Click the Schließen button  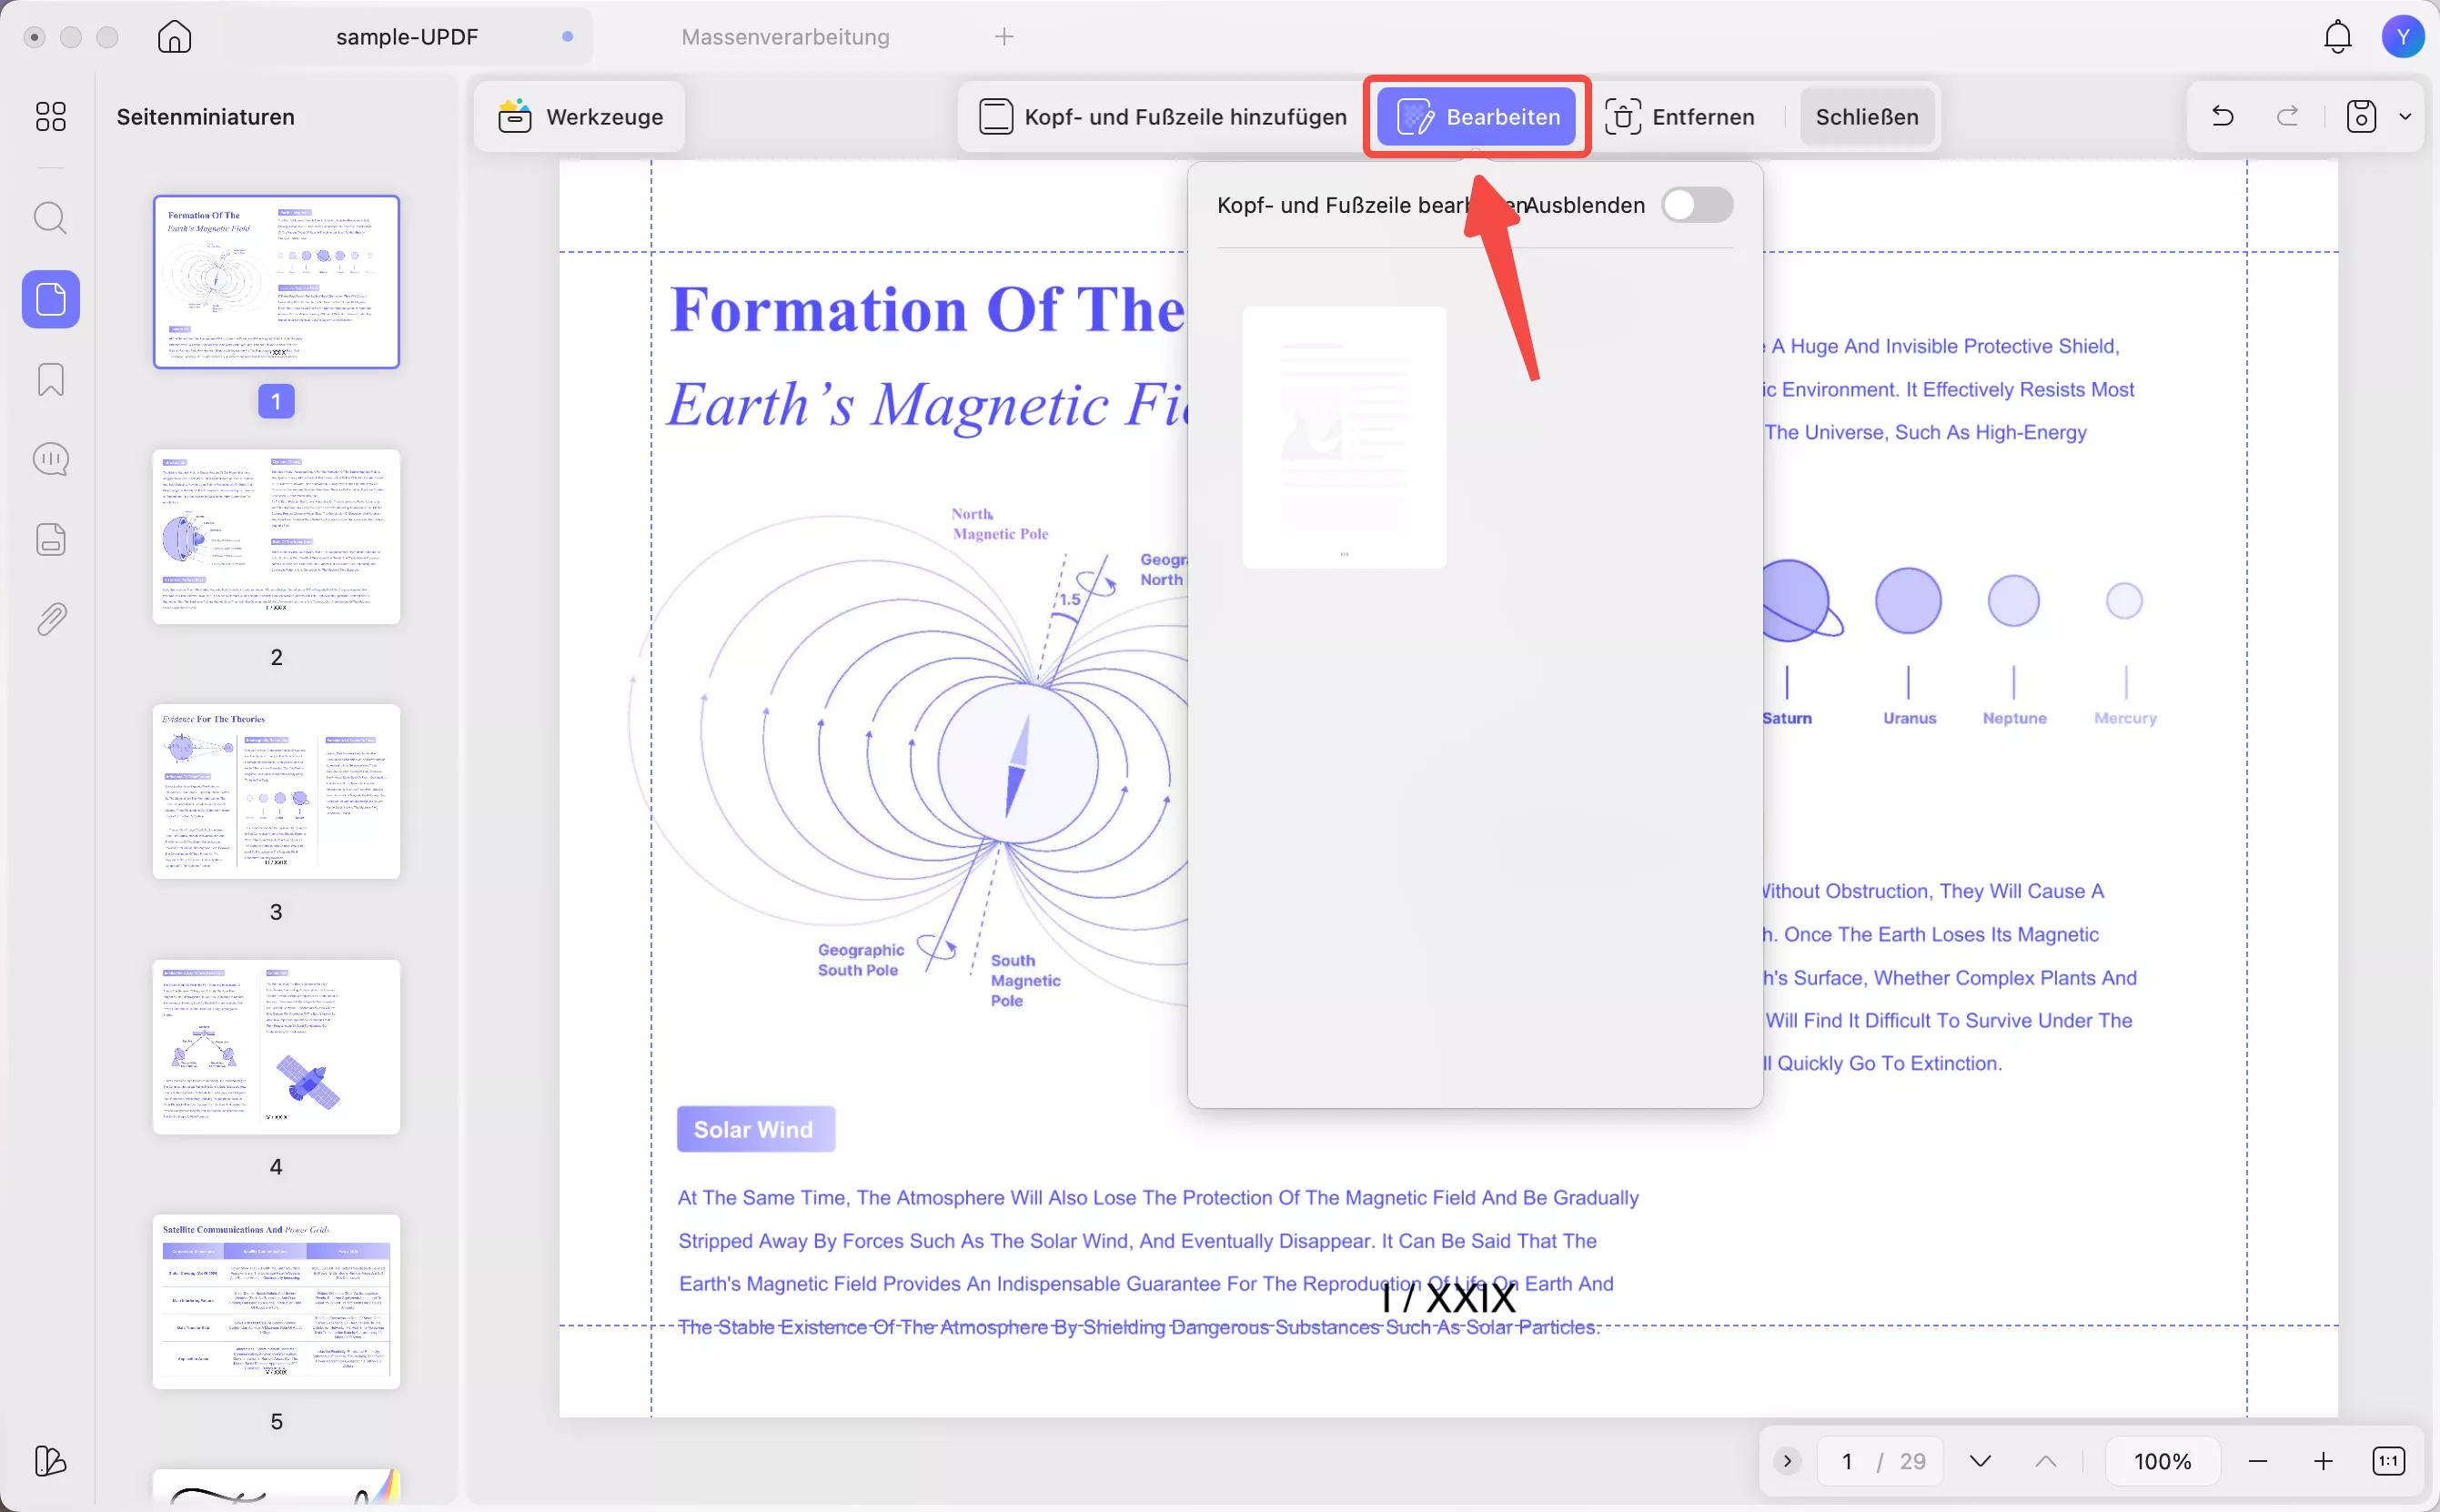pos(1866,116)
